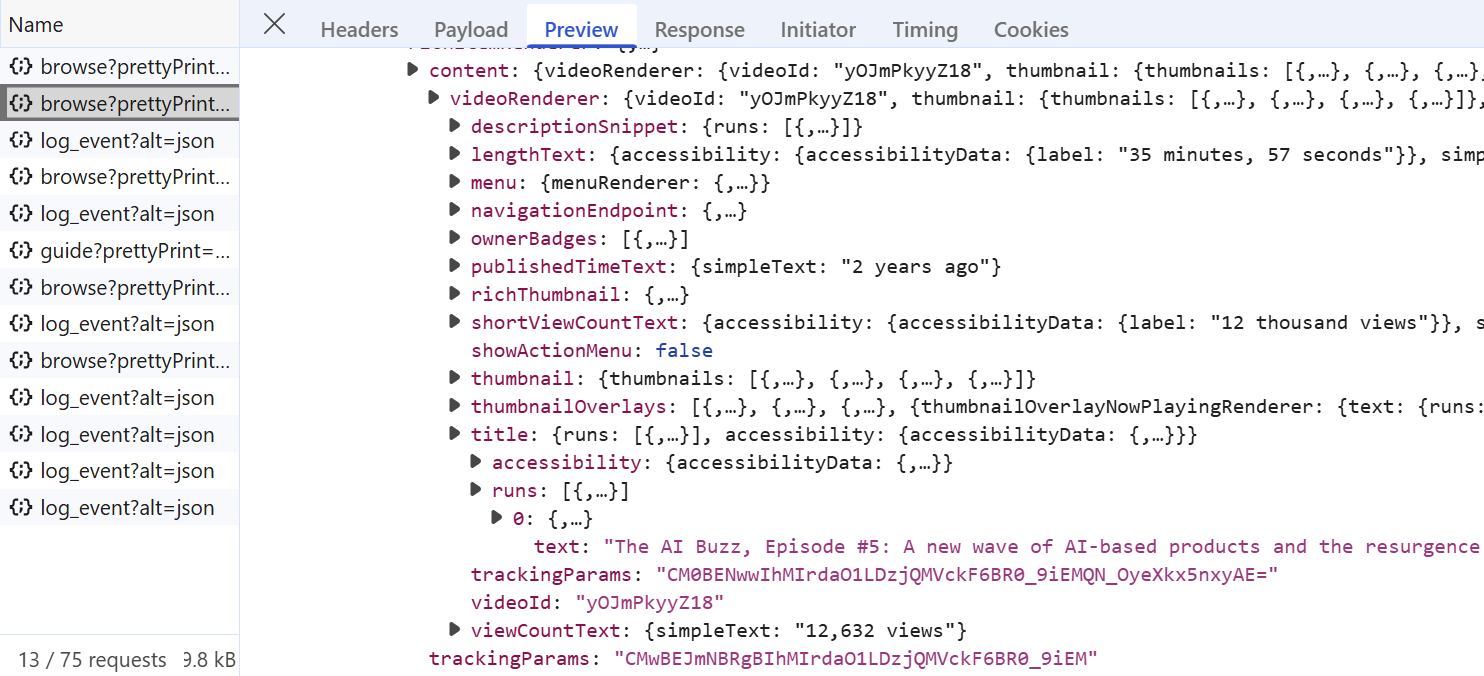Collapse the videoRenderer node

pos(434,98)
